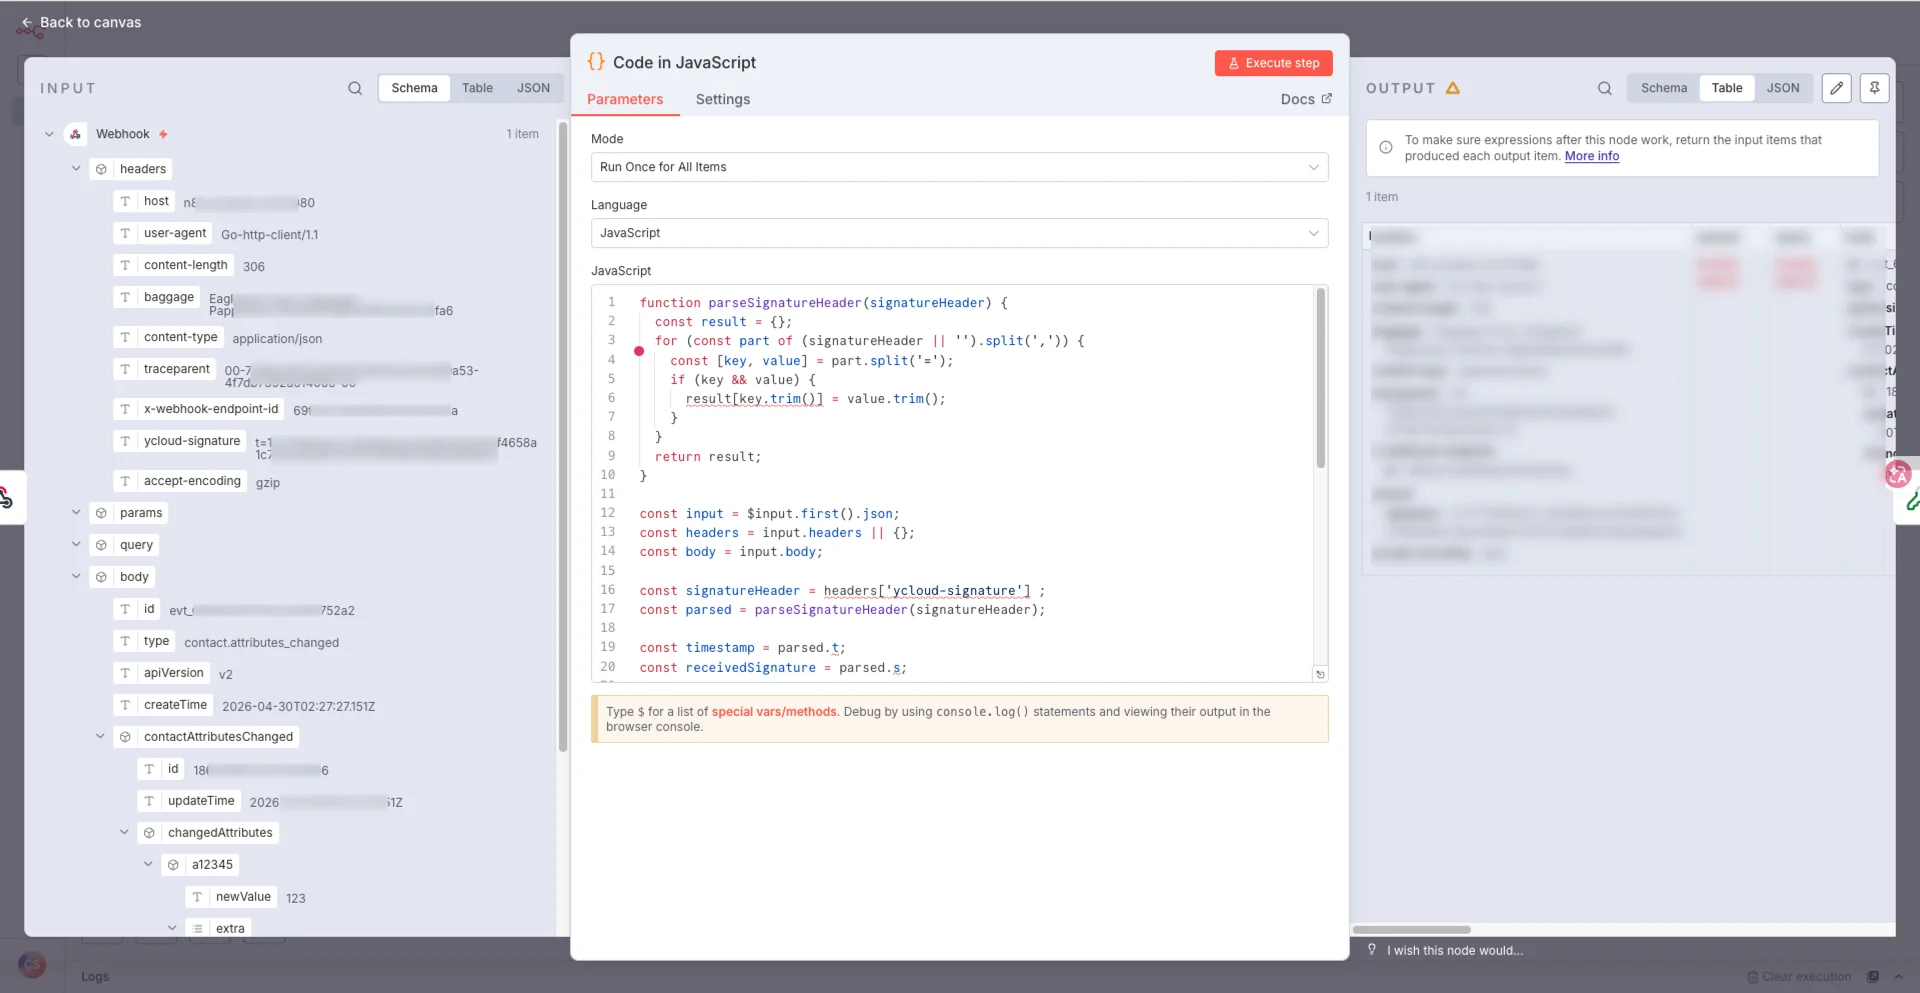The height and width of the screenshot is (993, 1920).
Task: Switch OUTPUT view to JSON
Action: coord(1783,88)
